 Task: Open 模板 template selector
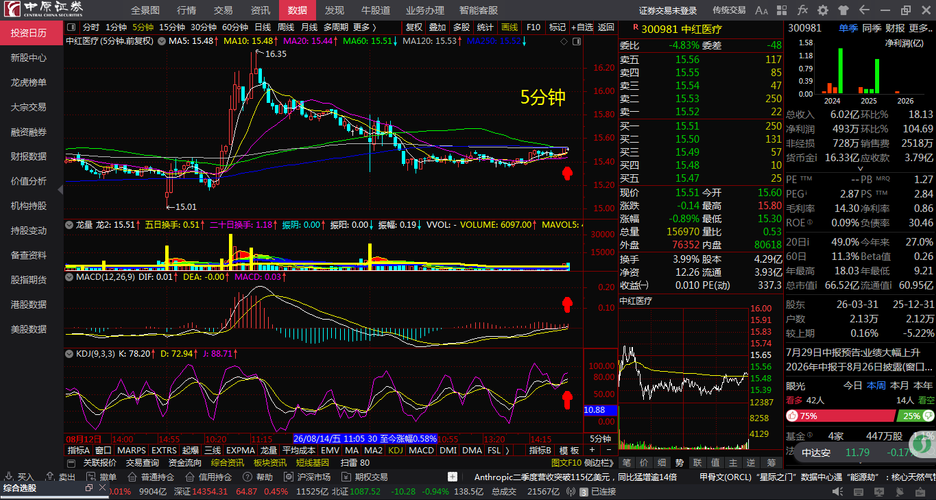tap(569, 450)
